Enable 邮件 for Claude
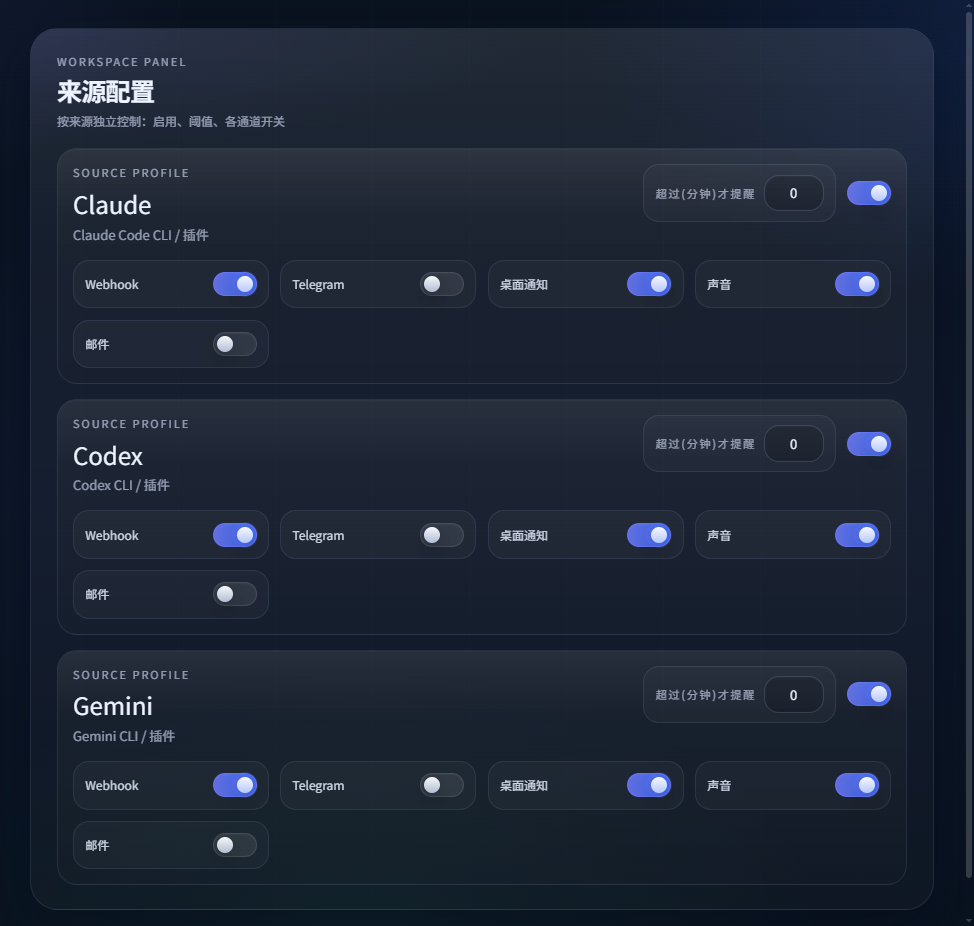The width and height of the screenshot is (974, 926). (235, 344)
